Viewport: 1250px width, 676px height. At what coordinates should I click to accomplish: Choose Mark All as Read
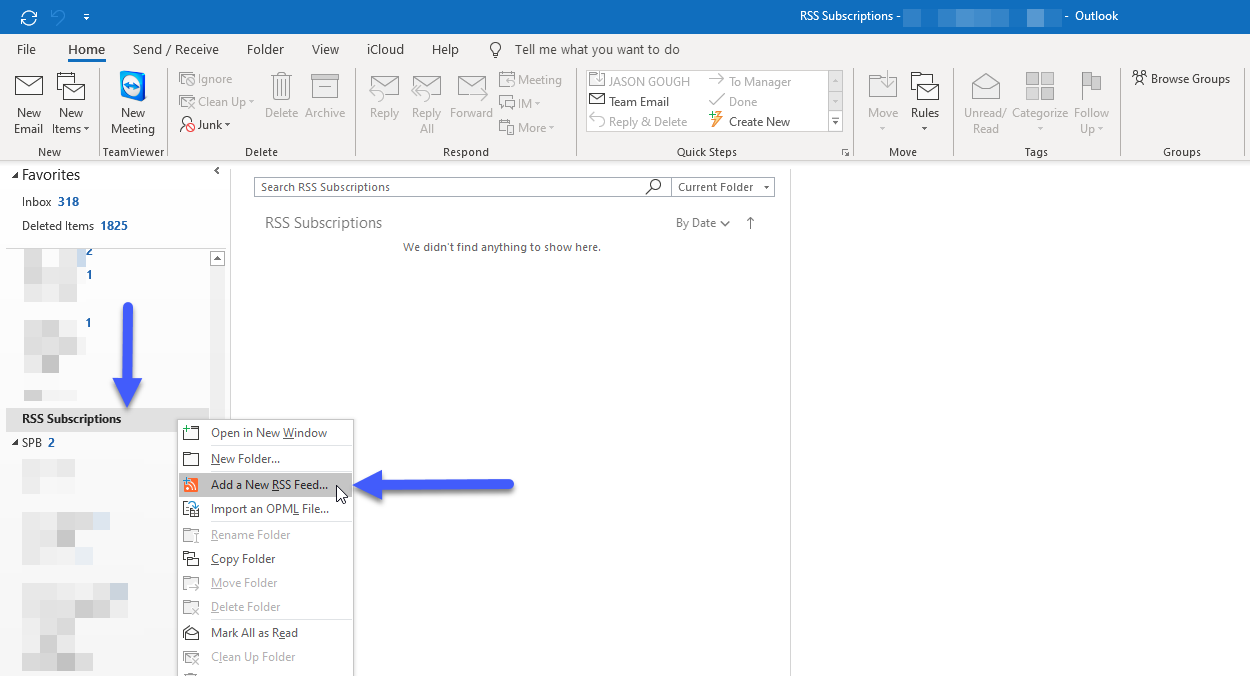(265, 633)
